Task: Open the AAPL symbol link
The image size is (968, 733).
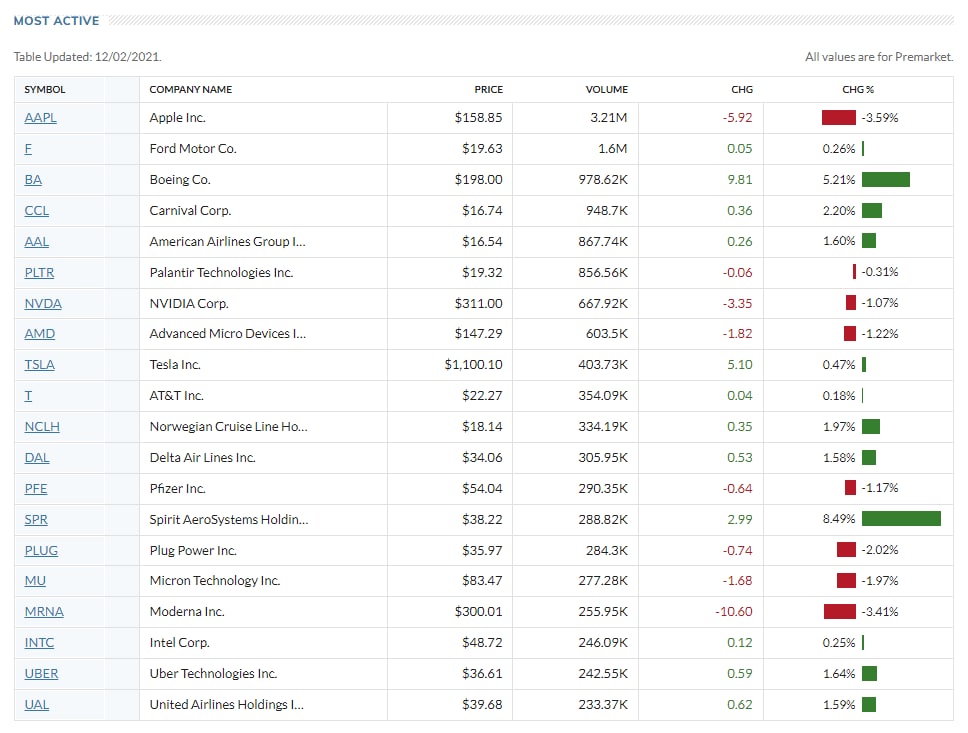Action: point(40,117)
